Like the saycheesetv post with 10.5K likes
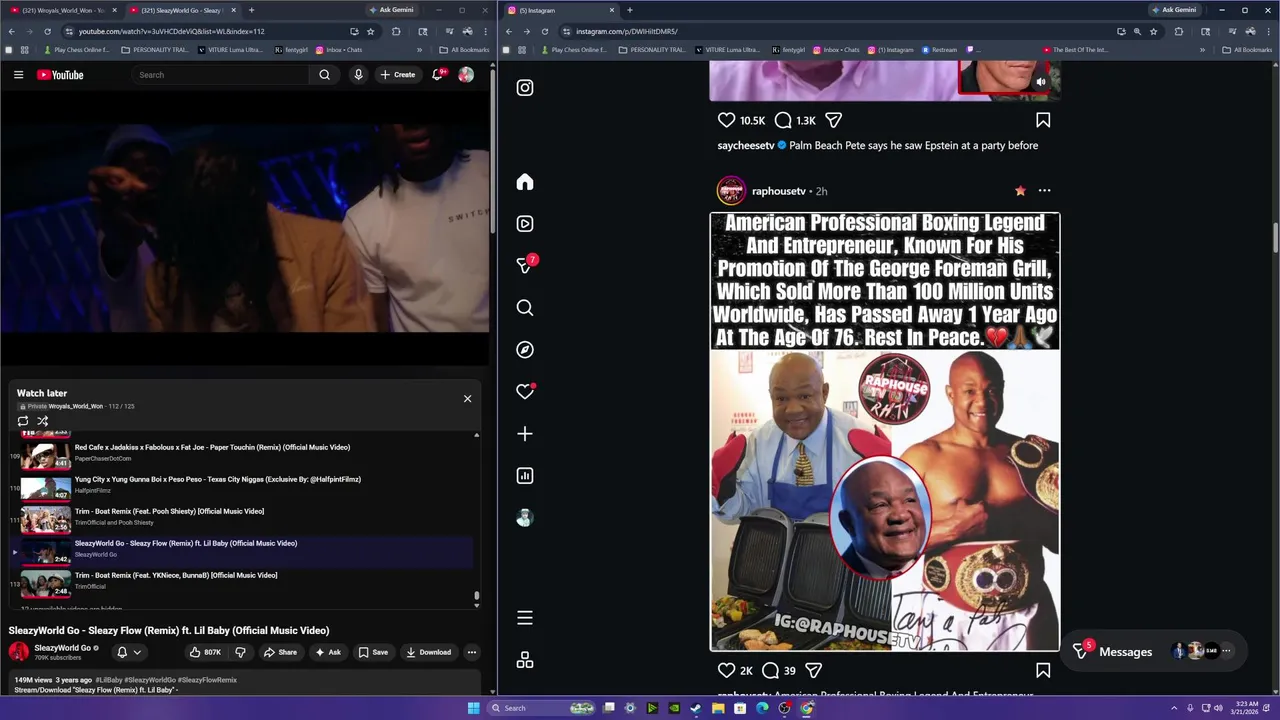This screenshot has width=1280, height=720. 727,120
